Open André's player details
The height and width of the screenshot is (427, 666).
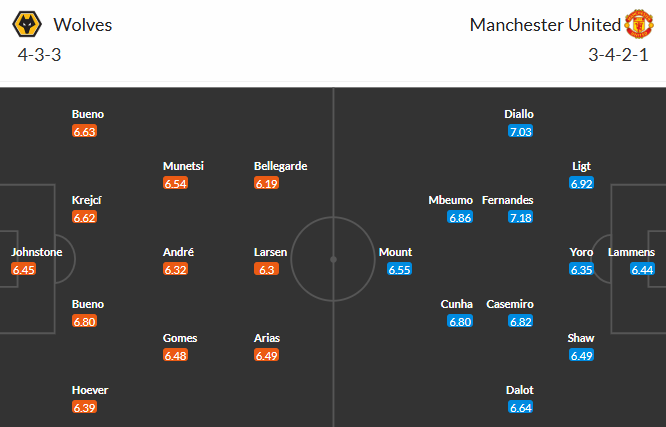(x=178, y=252)
